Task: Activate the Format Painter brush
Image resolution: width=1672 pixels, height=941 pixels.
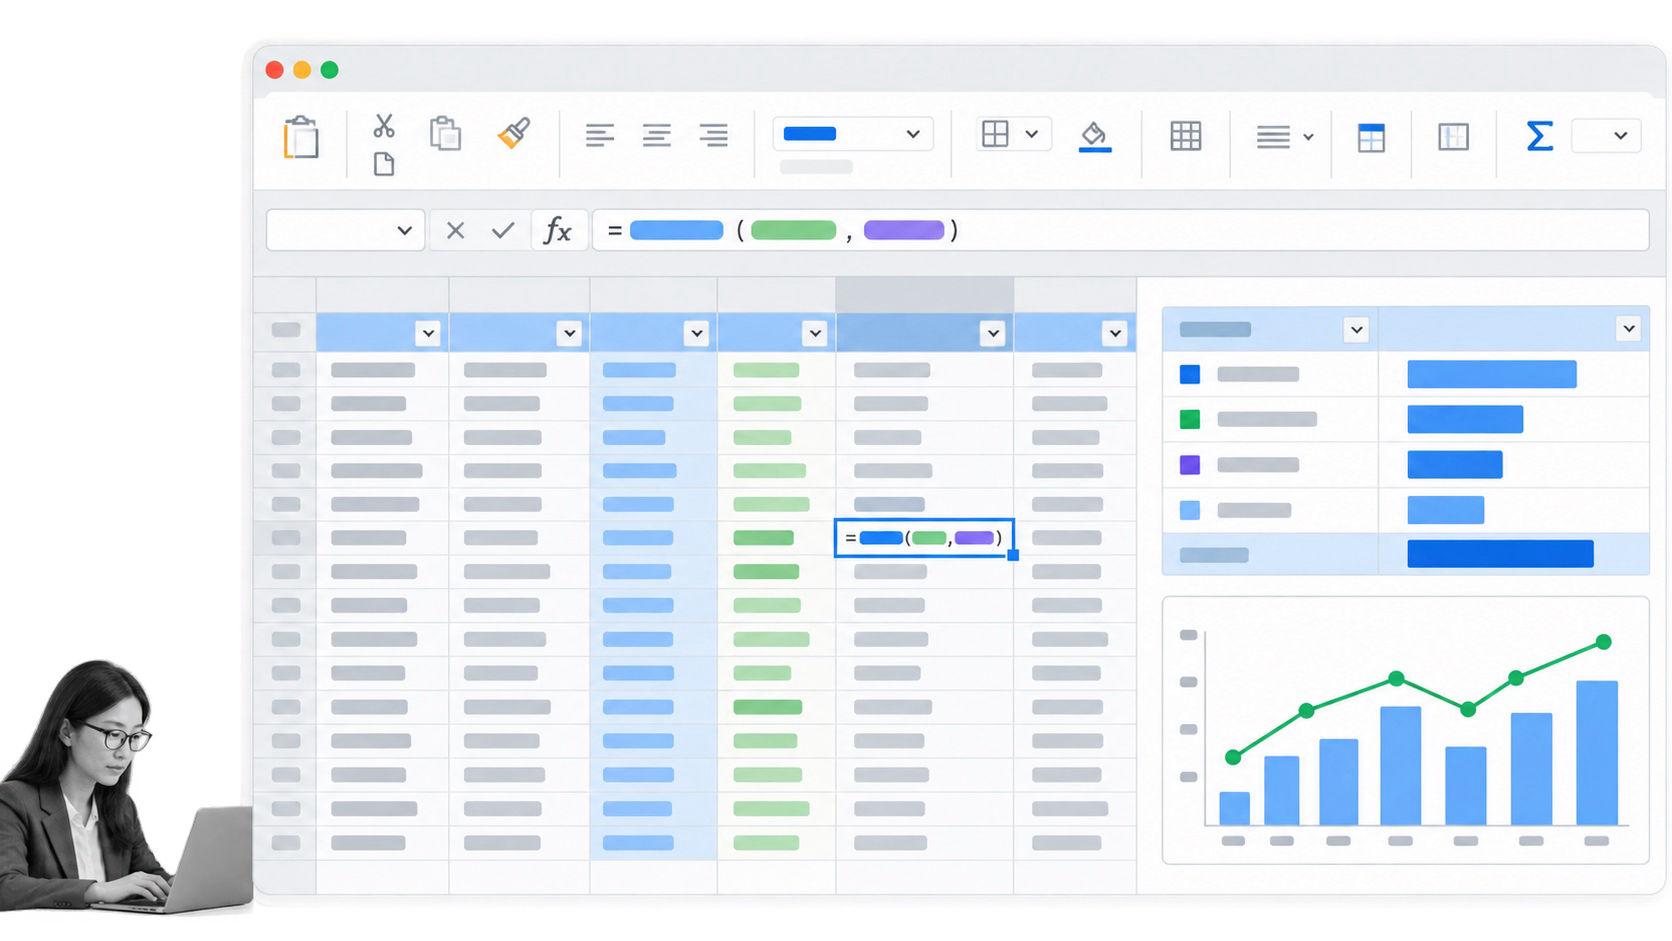Action: 514,133
